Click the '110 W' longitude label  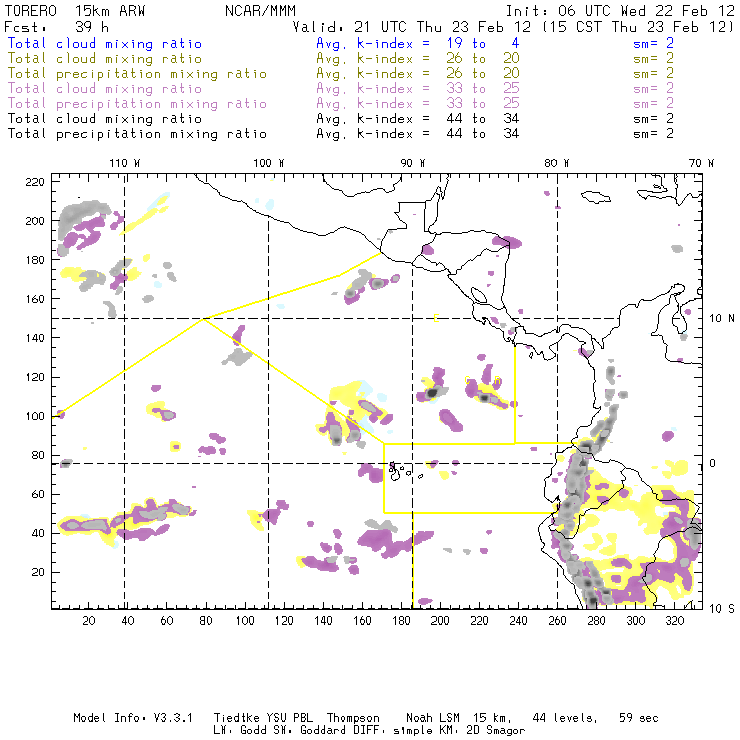[x=125, y=163]
